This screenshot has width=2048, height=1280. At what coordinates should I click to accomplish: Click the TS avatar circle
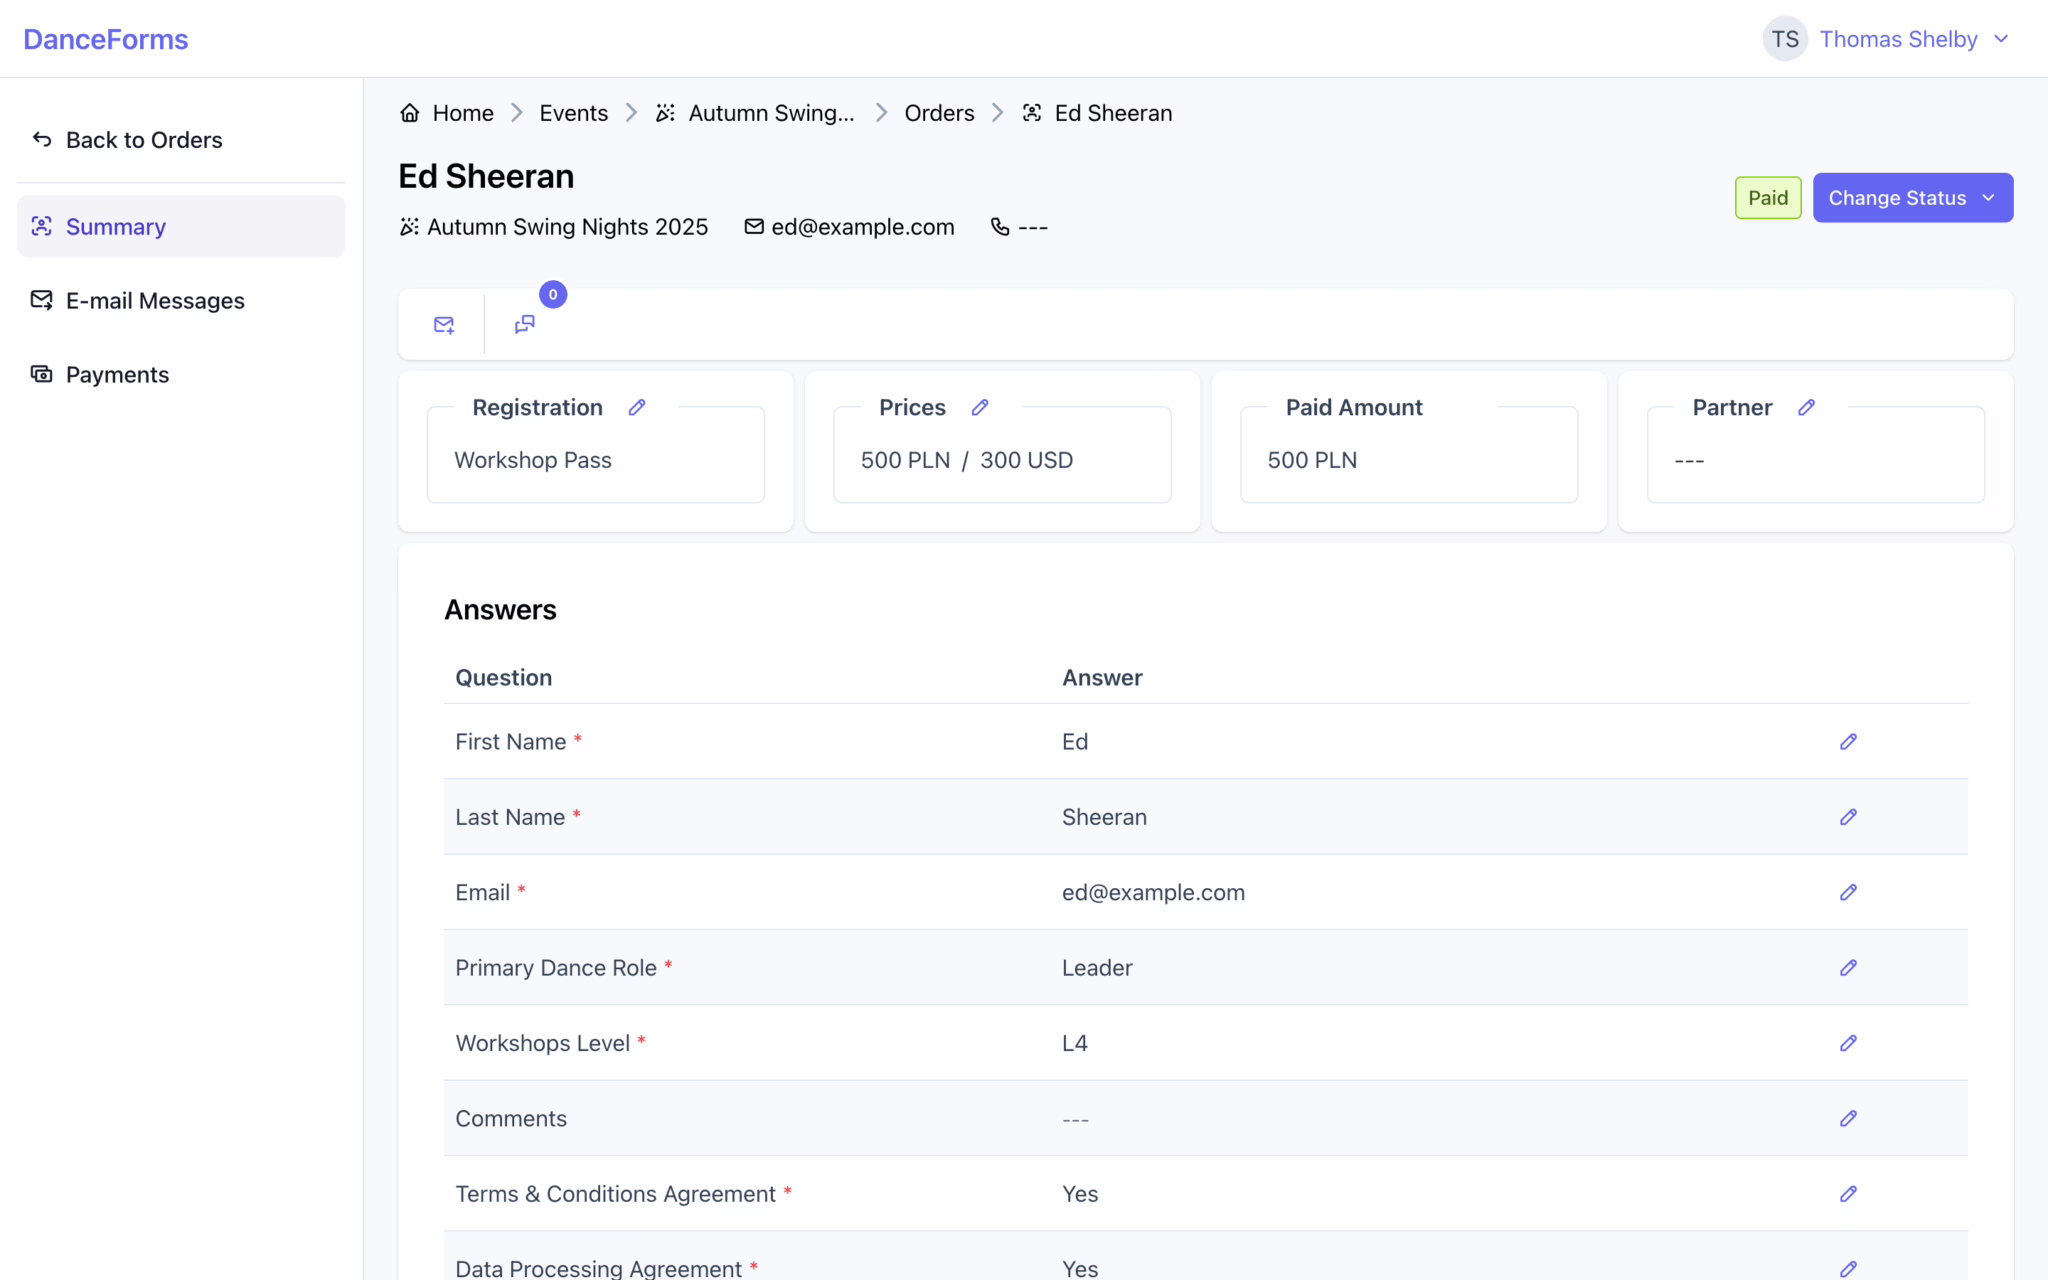click(x=1785, y=39)
